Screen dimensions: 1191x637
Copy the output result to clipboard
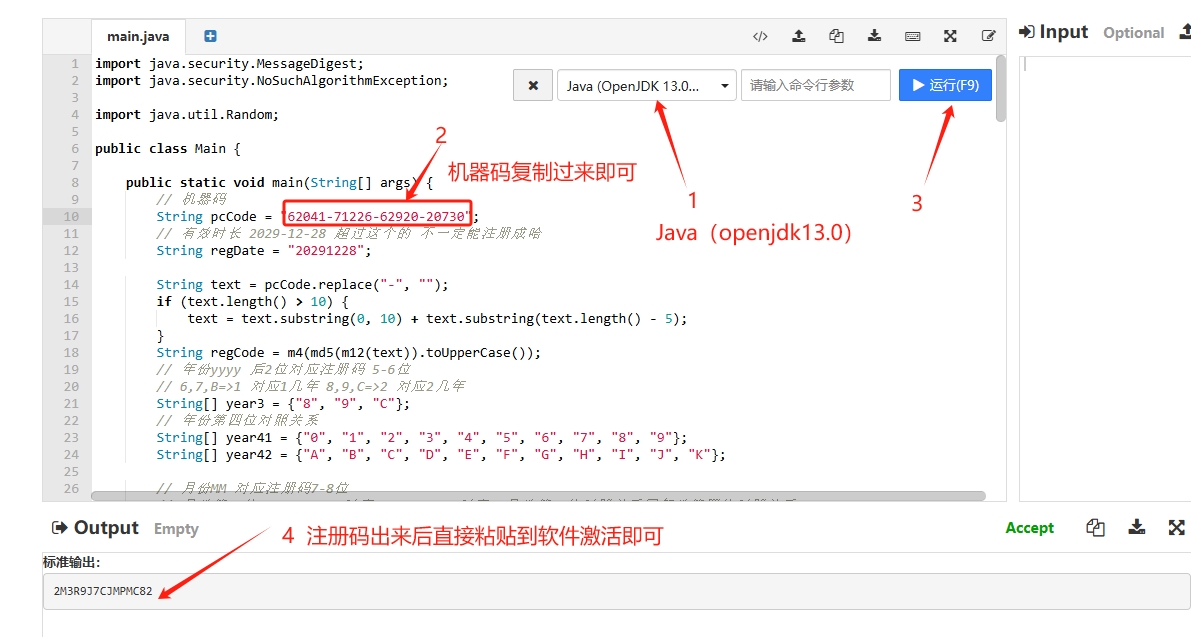(x=1095, y=528)
